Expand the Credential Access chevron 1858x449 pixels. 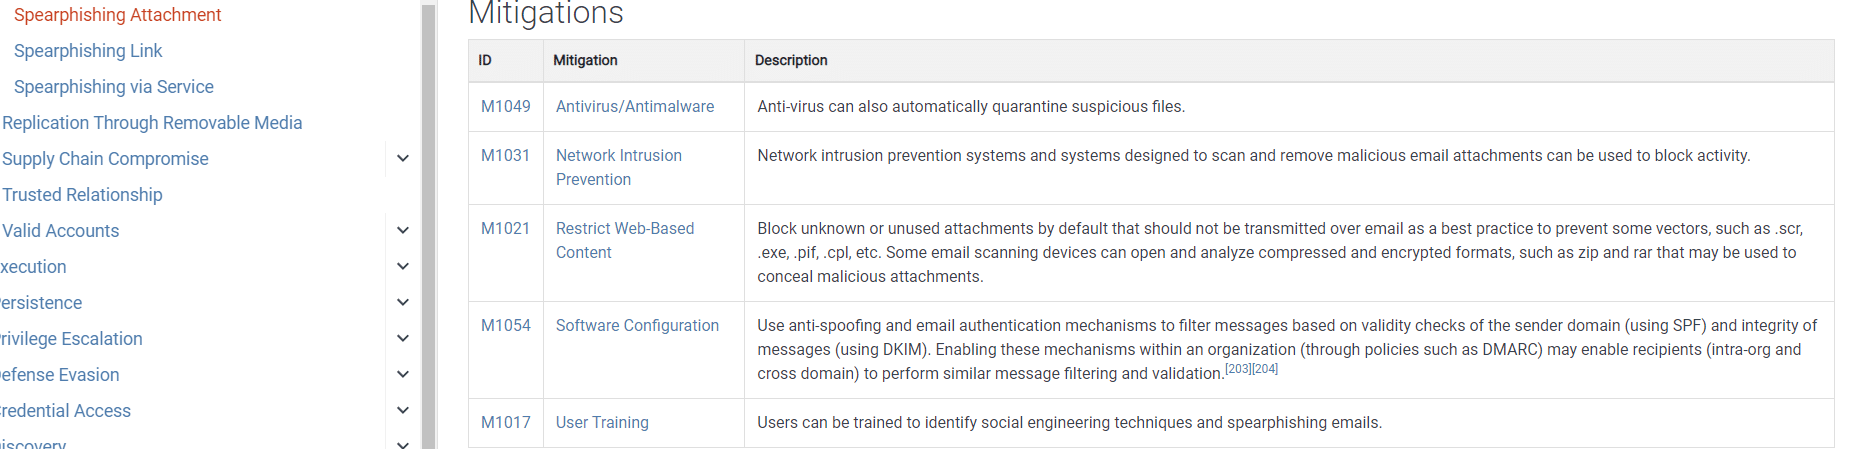coord(403,410)
